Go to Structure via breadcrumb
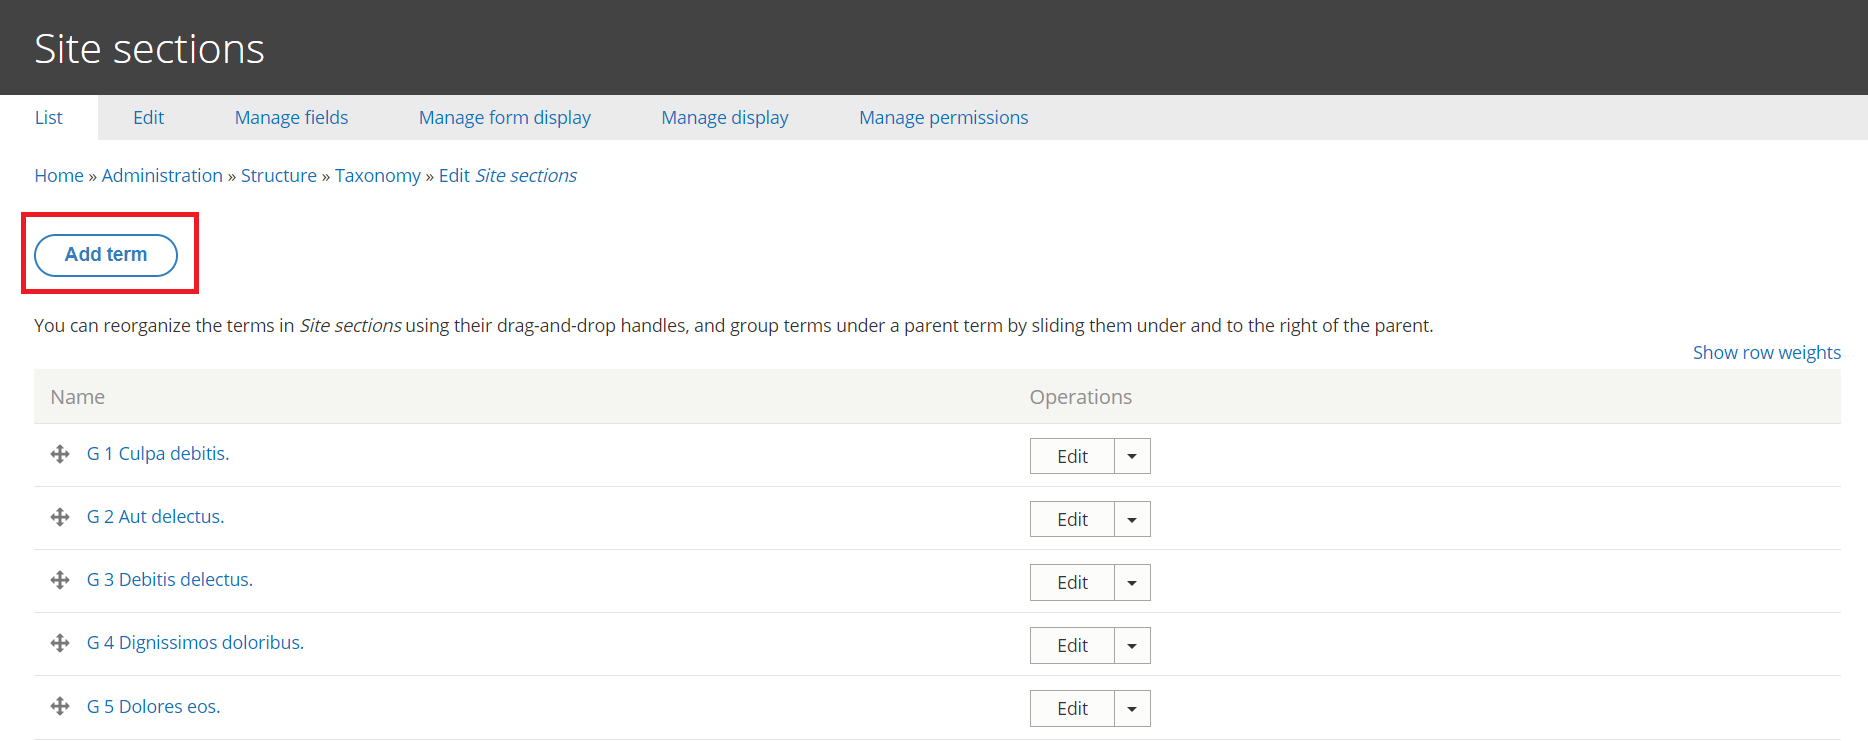This screenshot has height=741, width=1868. (278, 175)
